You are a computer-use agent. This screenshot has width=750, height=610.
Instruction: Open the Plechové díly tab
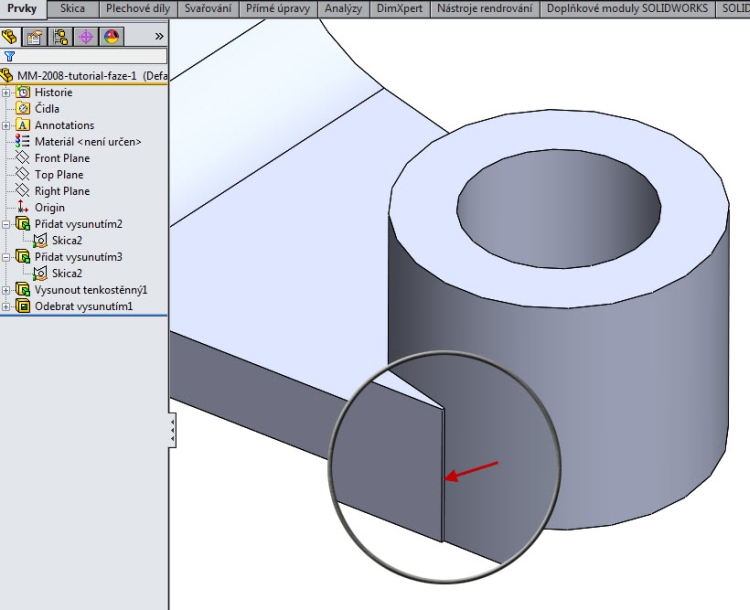pyautogui.click(x=138, y=9)
